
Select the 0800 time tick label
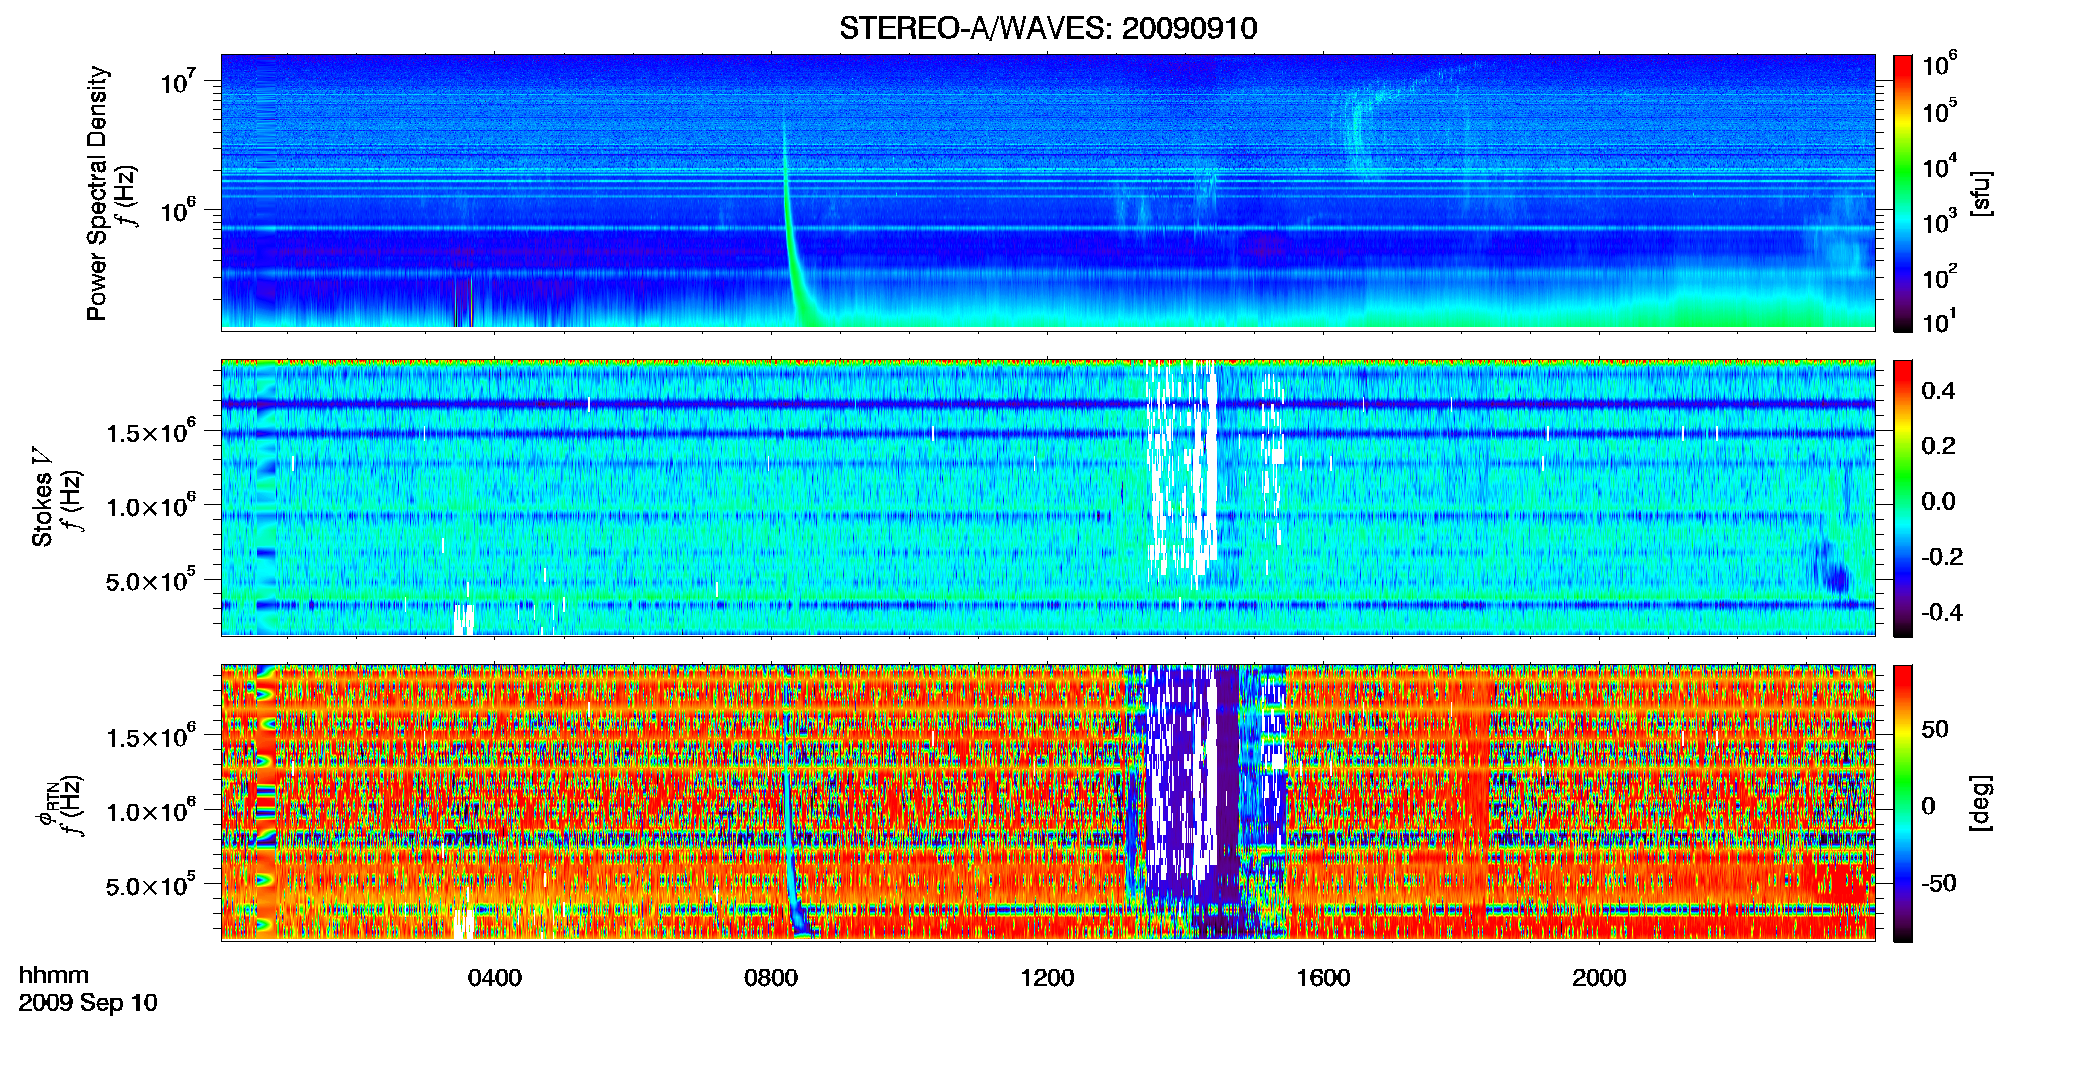pyautogui.click(x=771, y=977)
